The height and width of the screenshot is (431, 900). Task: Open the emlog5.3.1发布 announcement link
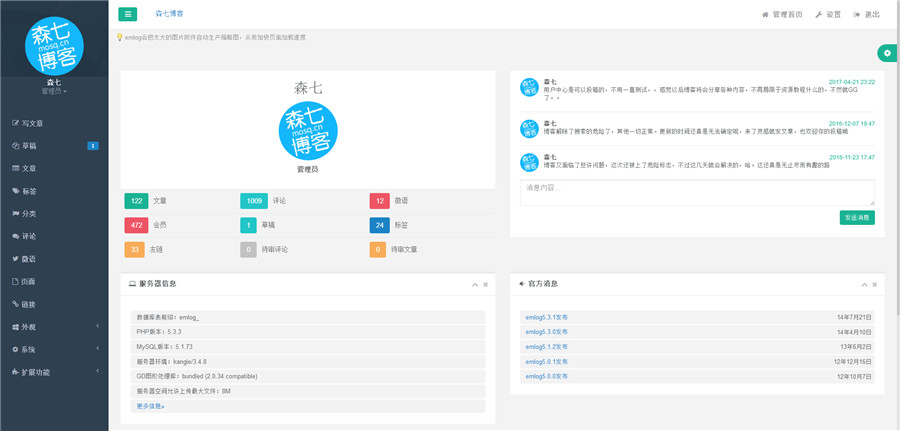point(546,317)
